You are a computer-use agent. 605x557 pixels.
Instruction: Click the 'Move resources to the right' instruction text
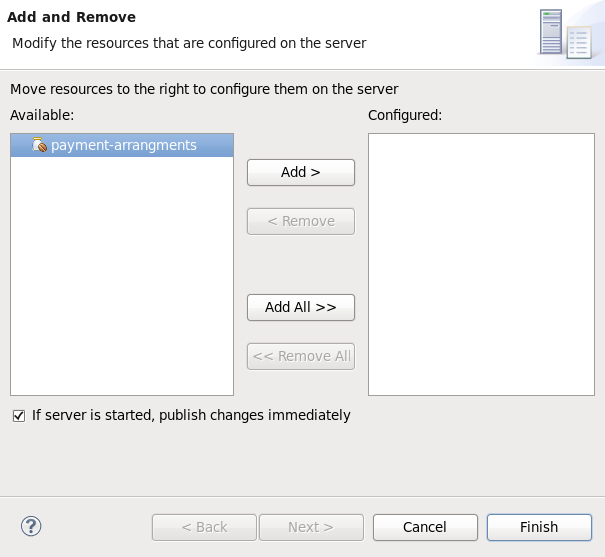204,89
